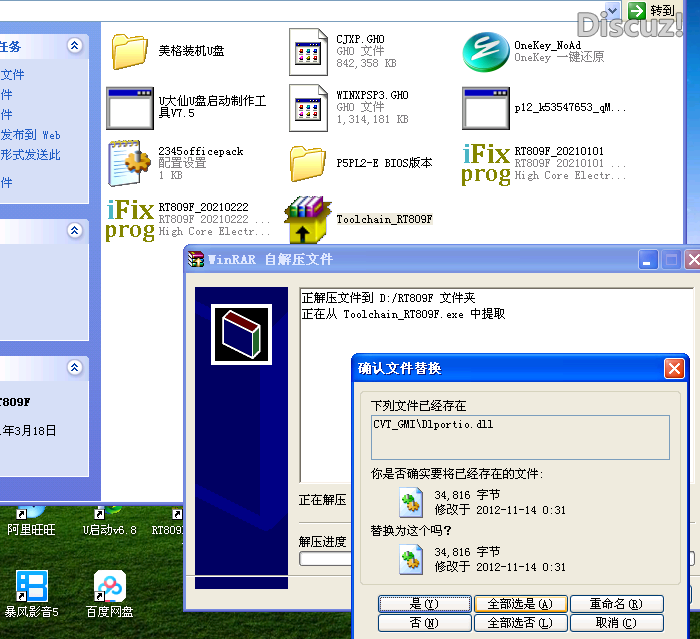700x639 pixels.
Task: Collapse the 任务 sidebar panel
Action: [75, 45]
